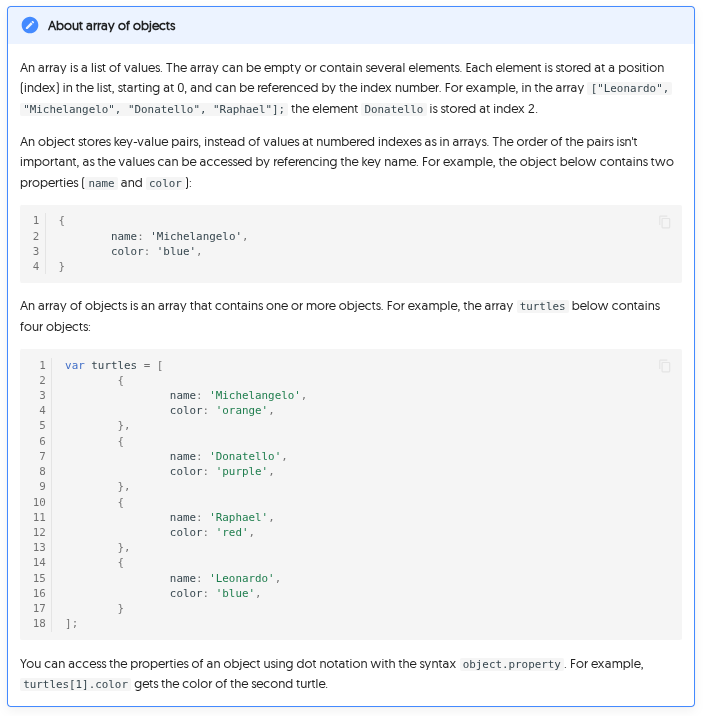Screen dimensions: 703x716
Task: Click the inline array starting with "Leonardo"
Action: click(631, 89)
